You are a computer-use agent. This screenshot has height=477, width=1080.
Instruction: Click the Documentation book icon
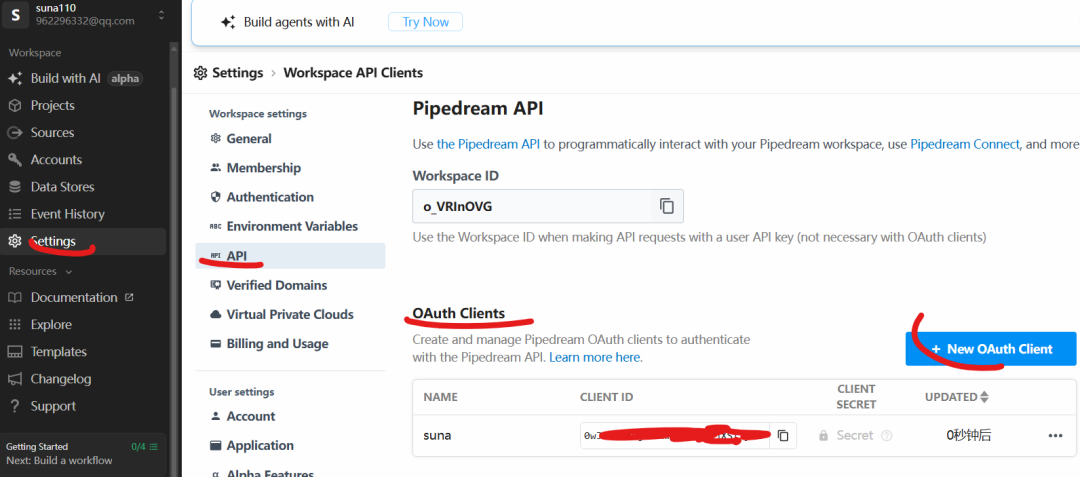(x=14, y=297)
